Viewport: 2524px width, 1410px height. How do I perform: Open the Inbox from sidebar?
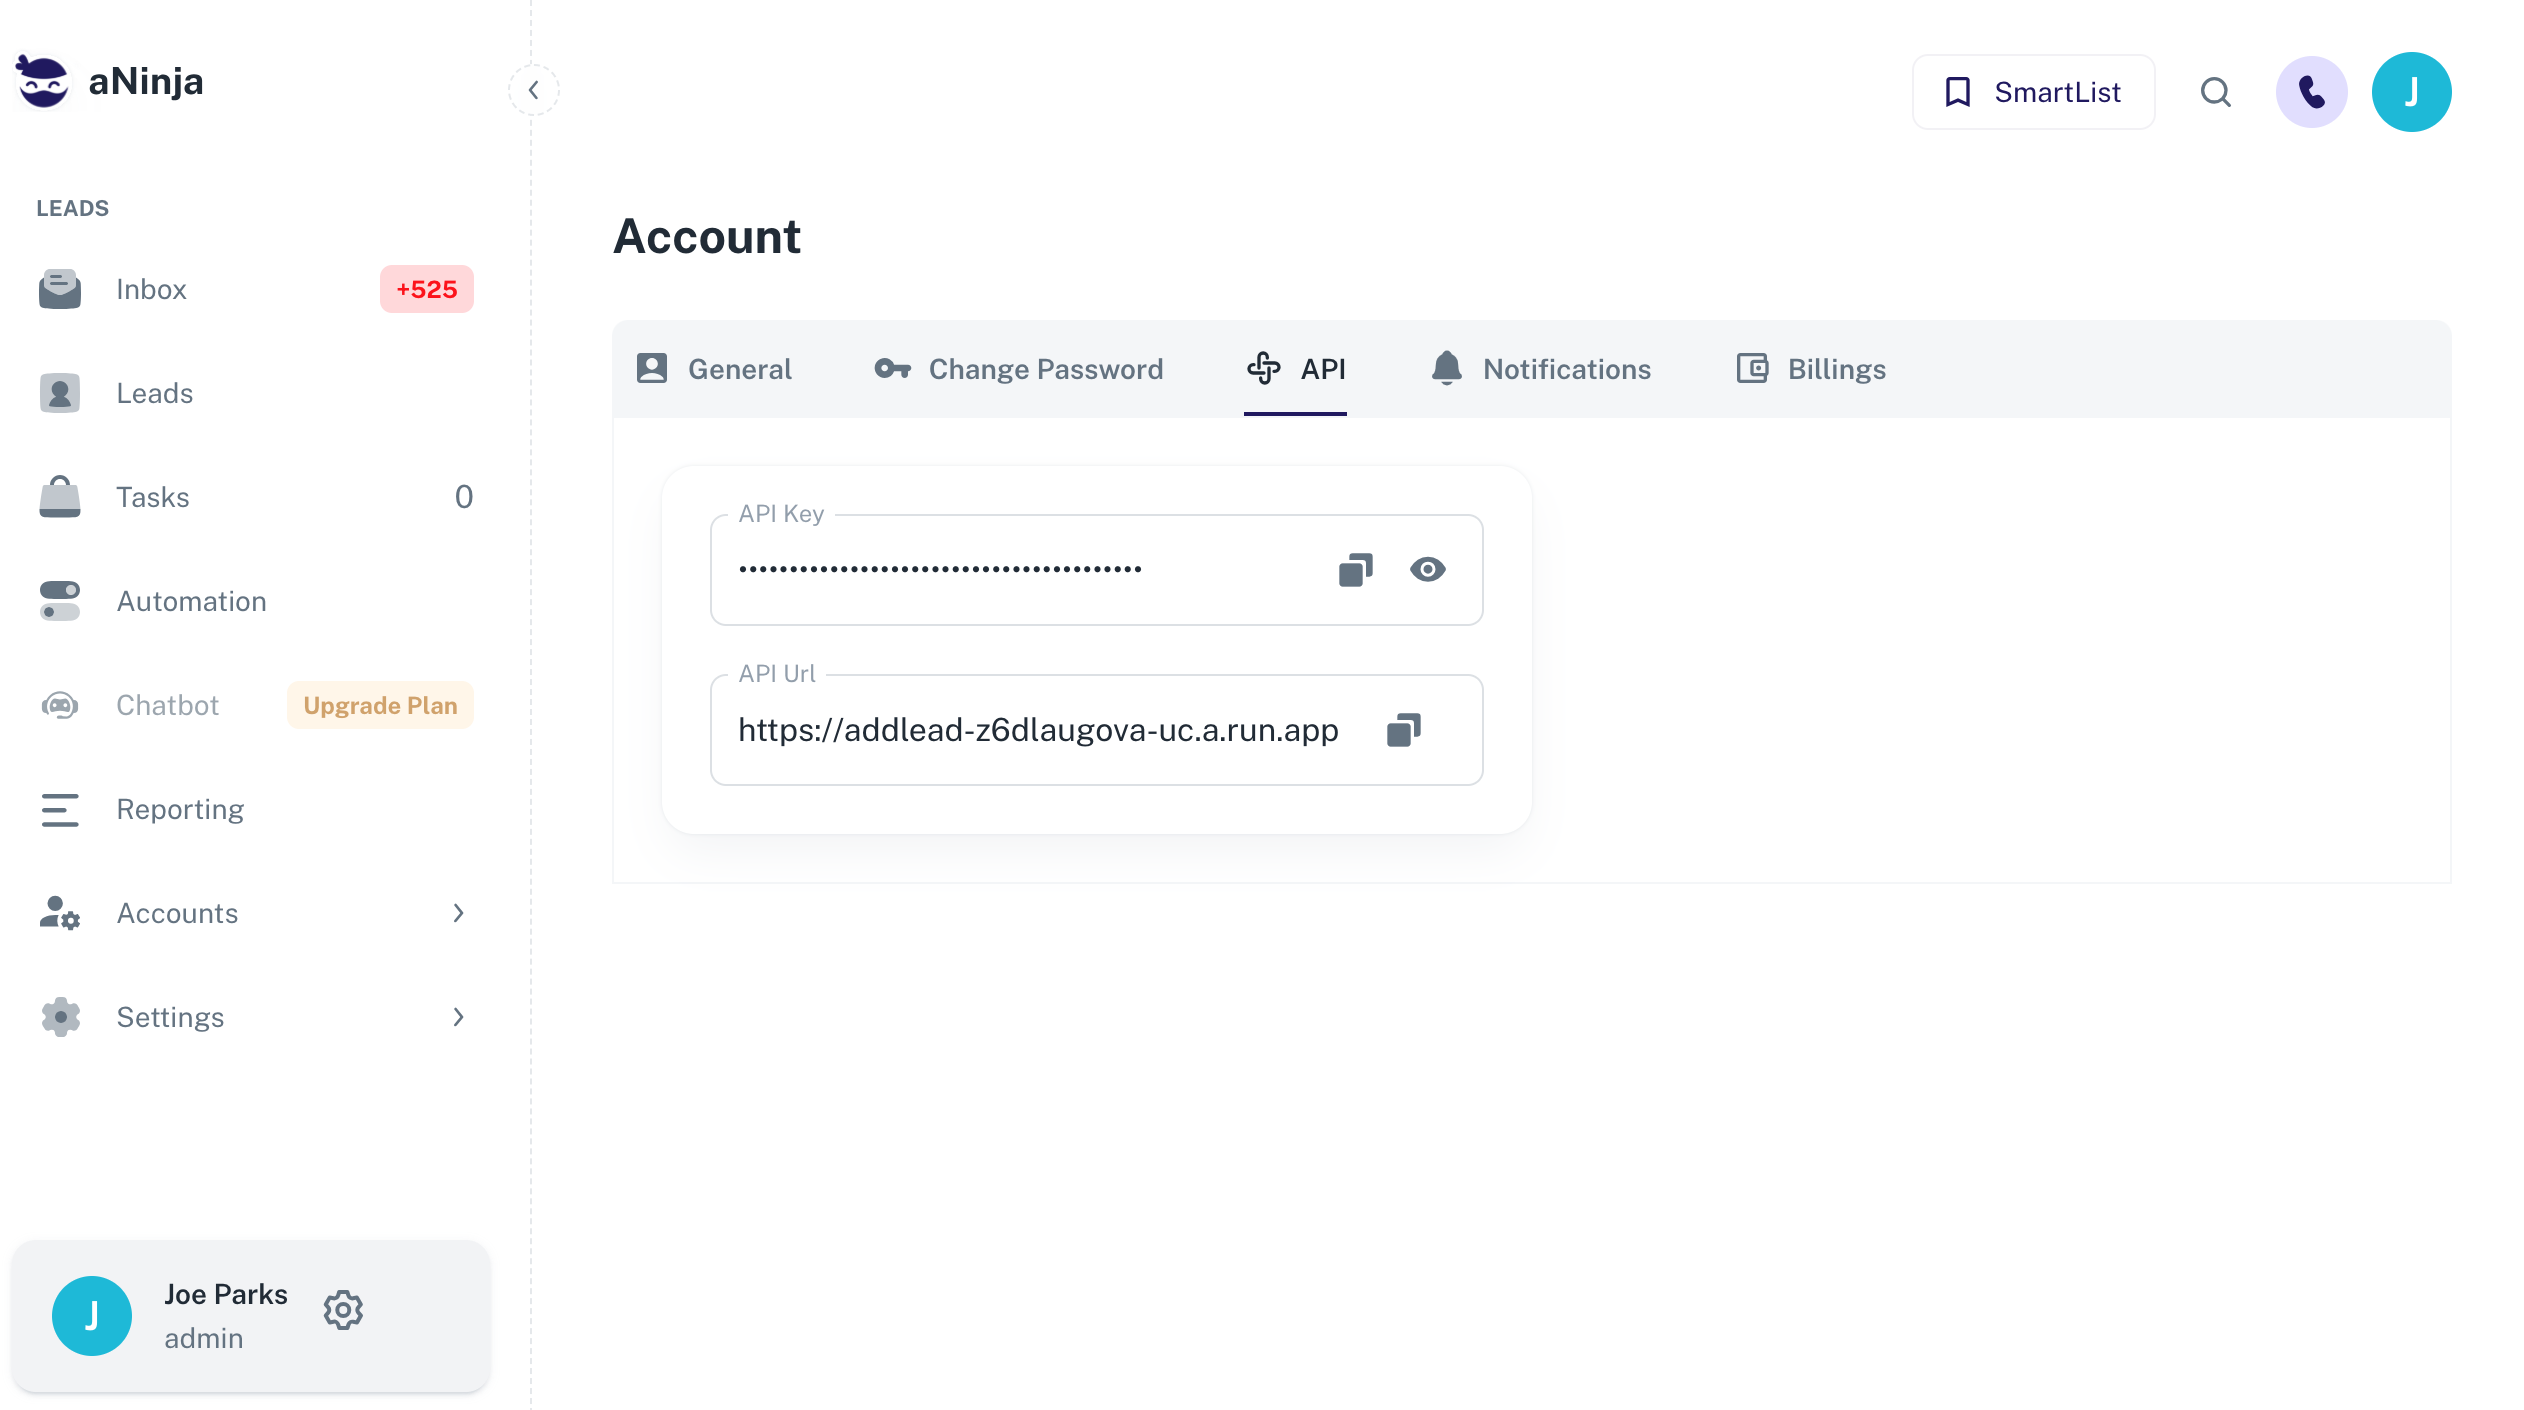[152, 290]
